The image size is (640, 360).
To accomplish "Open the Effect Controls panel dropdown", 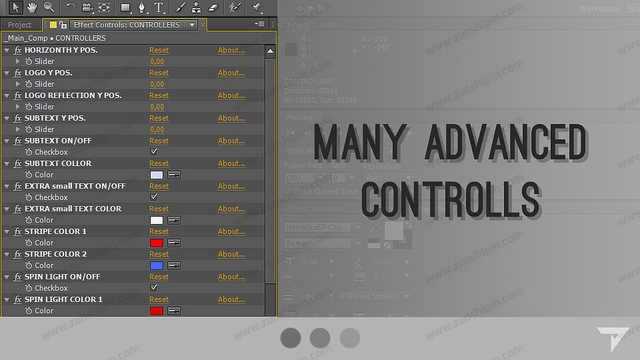I will [192, 25].
